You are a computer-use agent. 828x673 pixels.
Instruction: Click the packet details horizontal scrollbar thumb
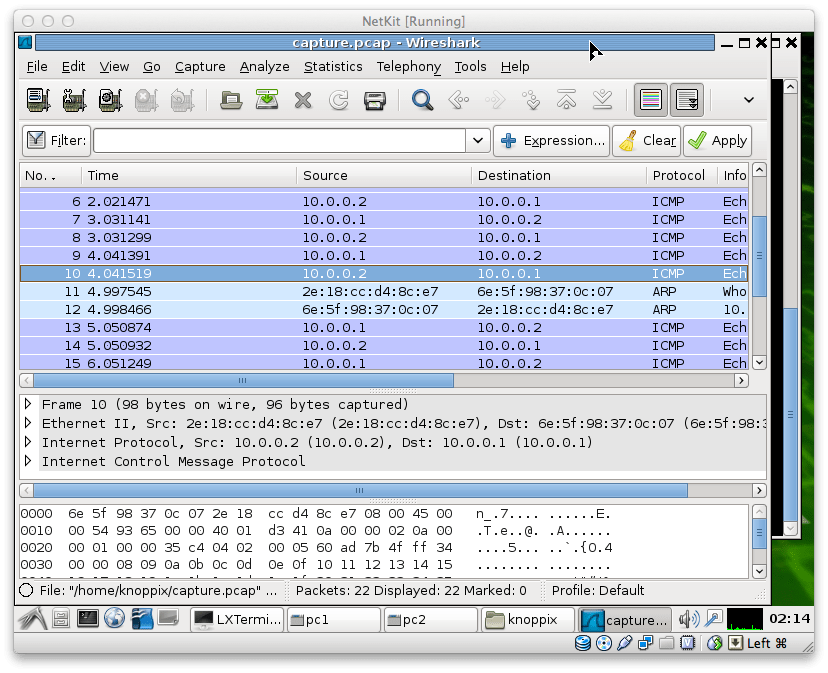[360, 490]
